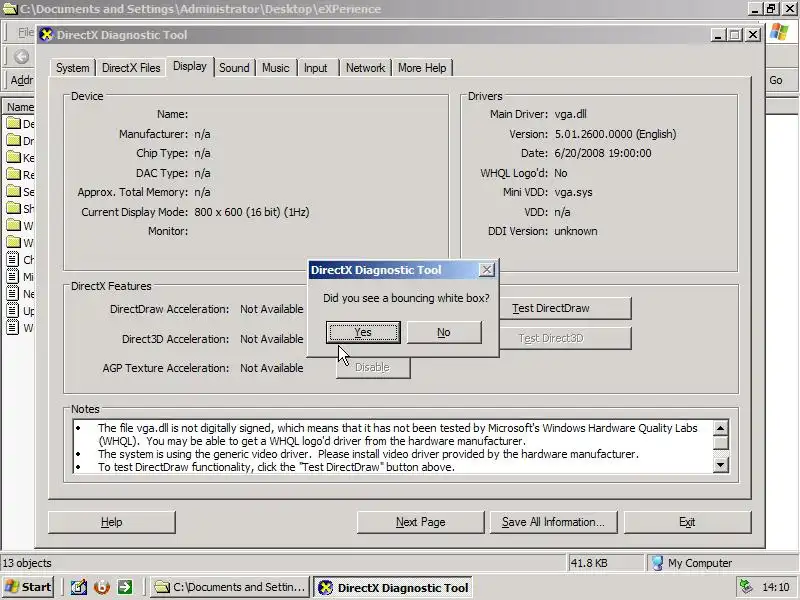Viewport: 800px width, 600px height.
Task: Answer No in the bouncing box dialog
Action: tap(443, 332)
